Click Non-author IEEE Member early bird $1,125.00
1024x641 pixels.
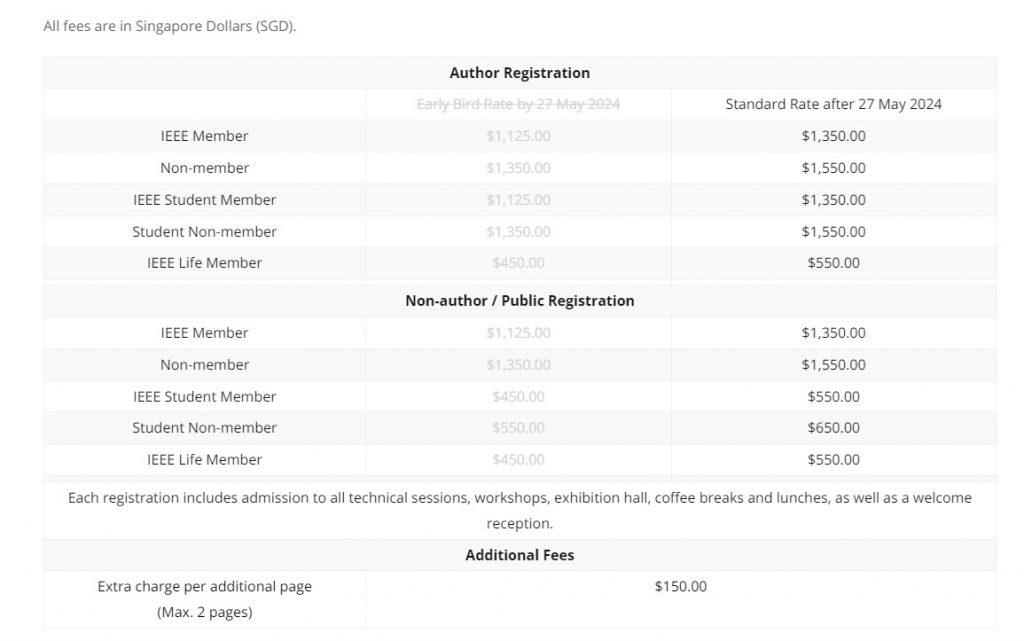(518, 333)
